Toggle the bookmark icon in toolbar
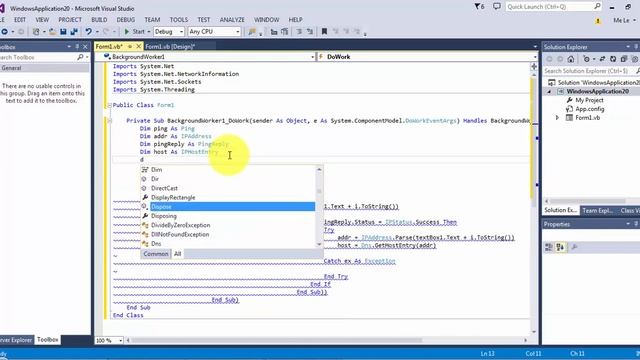This screenshot has height=360, width=640. (x=324, y=31)
